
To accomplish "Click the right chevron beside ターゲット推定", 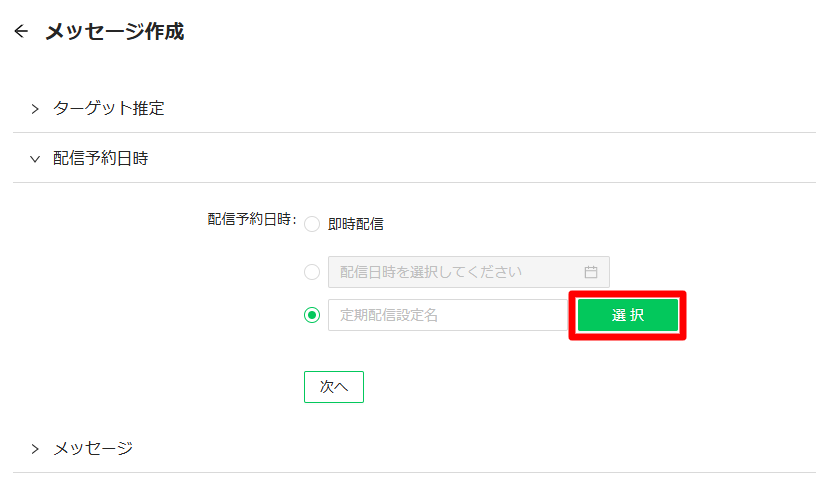I will (x=35, y=109).
